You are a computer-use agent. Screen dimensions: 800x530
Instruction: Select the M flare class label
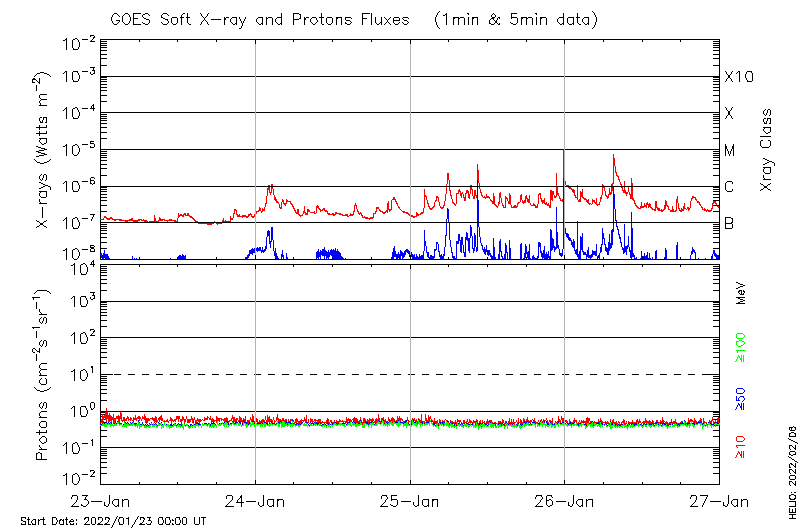click(x=730, y=150)
